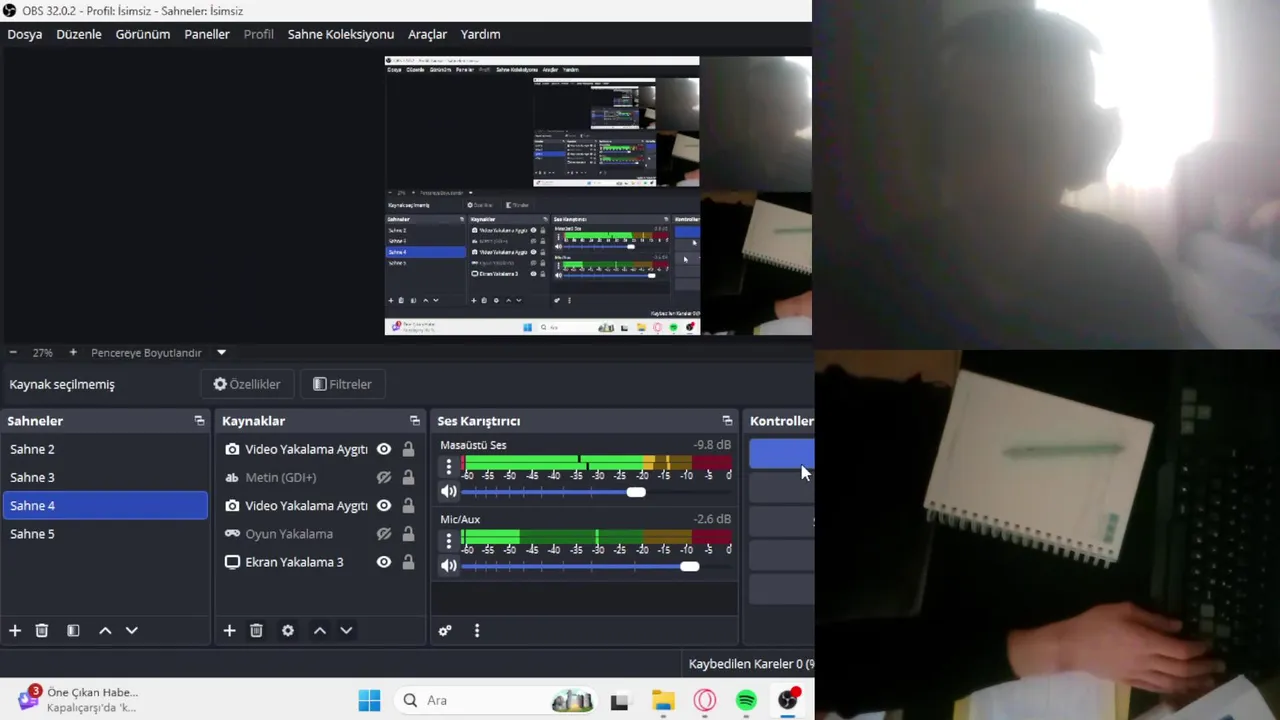
Task: Delete selected scene using Sahneler trash icon
Action: (x=42, y=631)
